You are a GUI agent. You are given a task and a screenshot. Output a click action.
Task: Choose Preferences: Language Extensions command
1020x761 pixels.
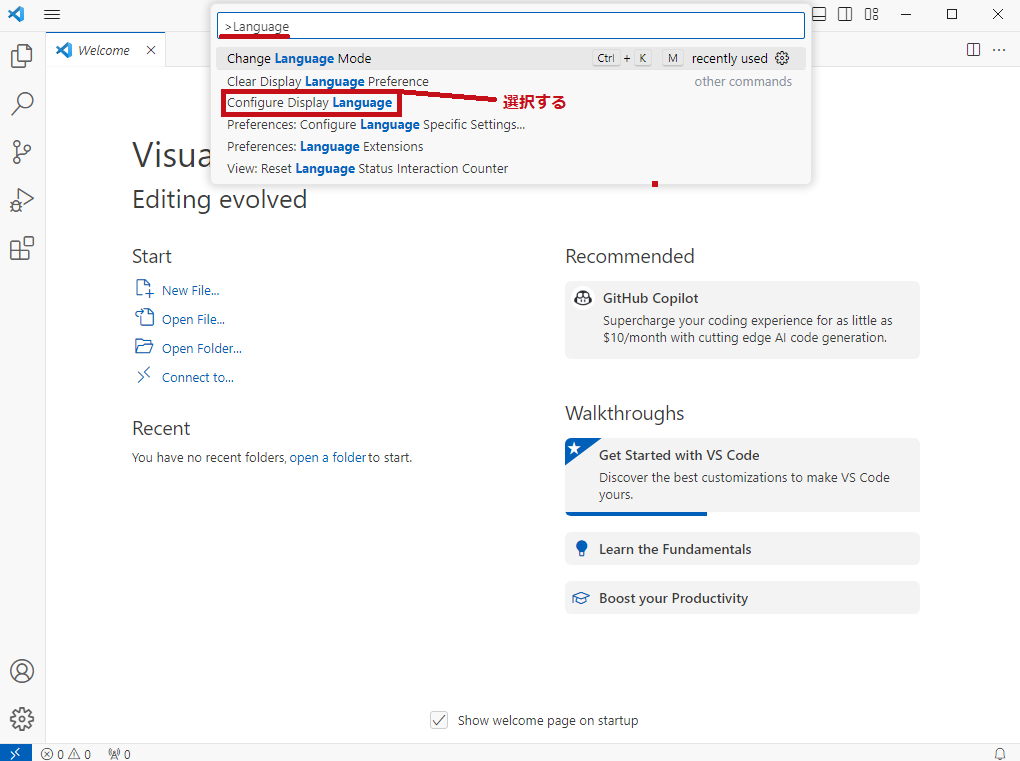(x=511, y=146)
